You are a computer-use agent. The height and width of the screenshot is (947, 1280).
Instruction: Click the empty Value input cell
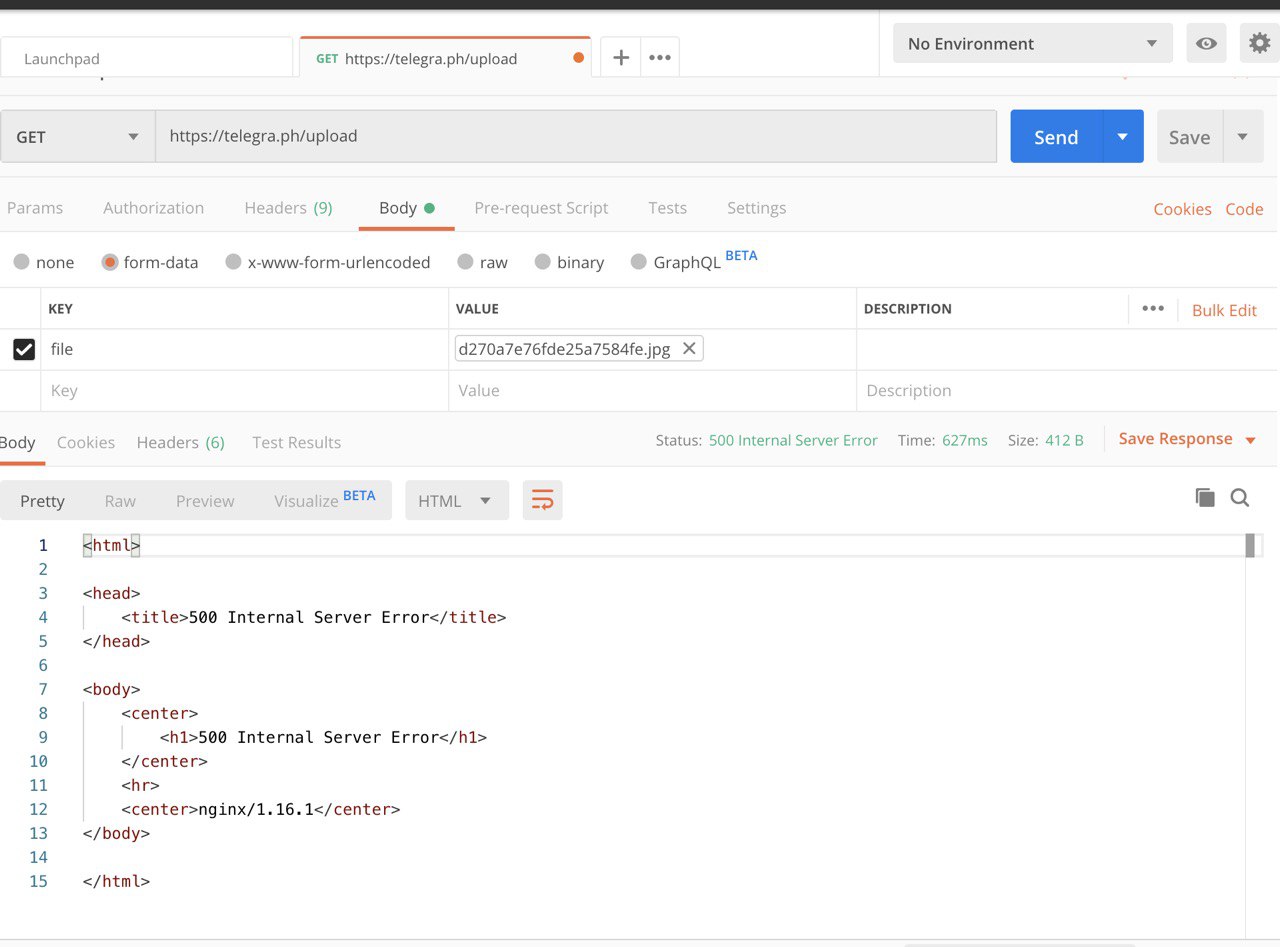[x=652, y=391]
